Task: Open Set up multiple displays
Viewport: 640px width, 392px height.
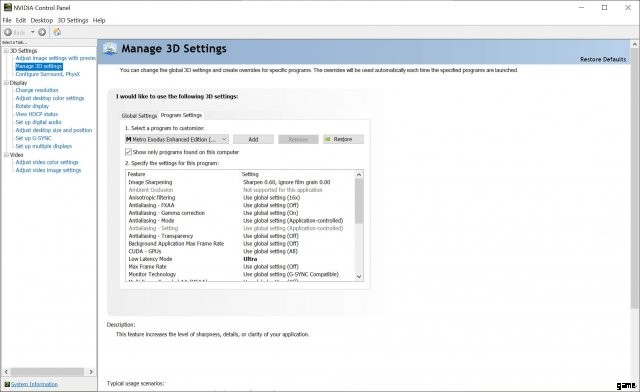Action: point(44,146)
